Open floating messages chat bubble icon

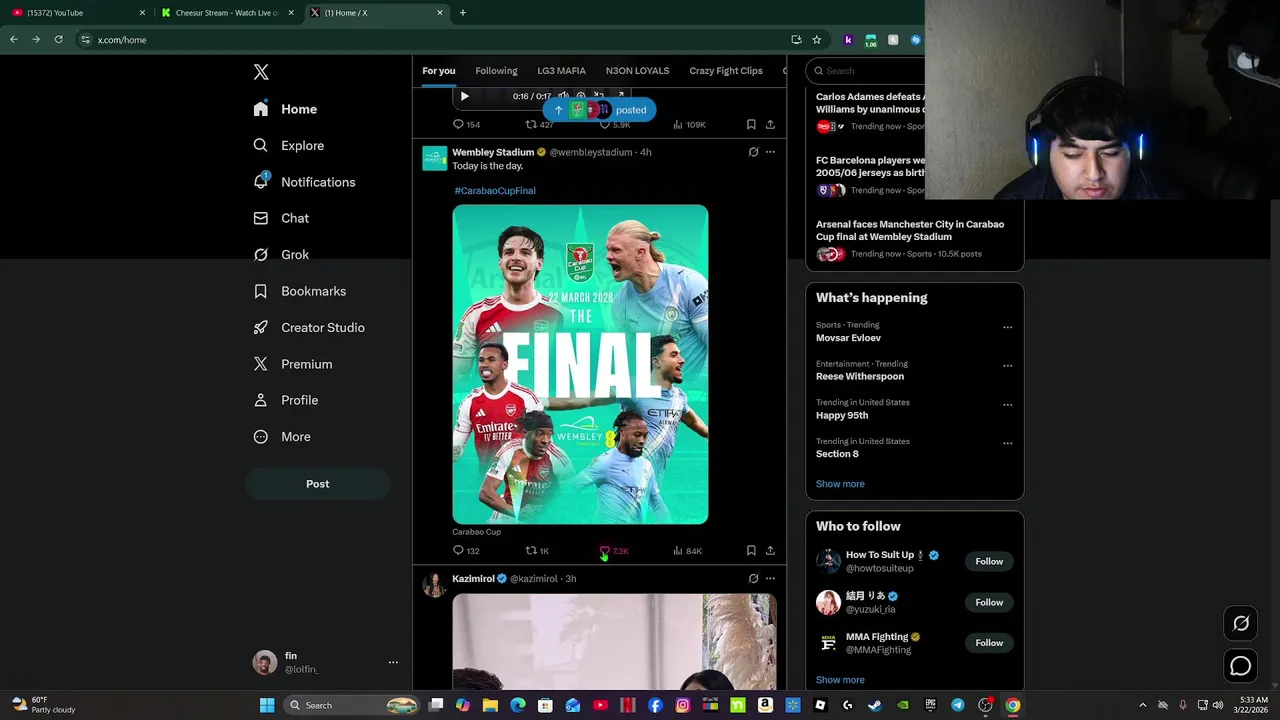[1241, 665]
